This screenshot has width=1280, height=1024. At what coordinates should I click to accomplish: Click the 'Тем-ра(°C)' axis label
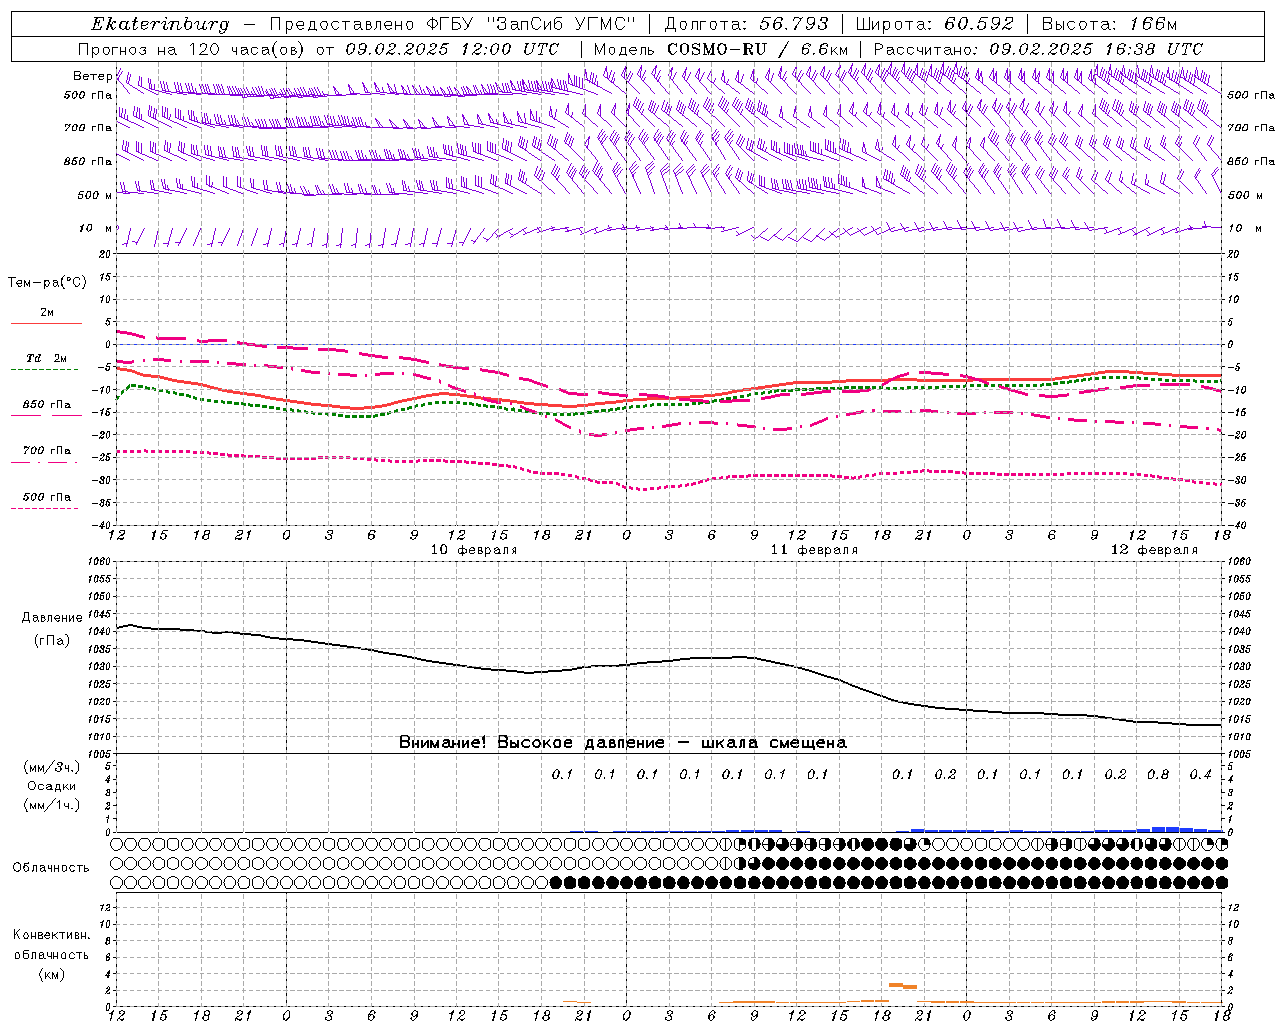point(47,283)
